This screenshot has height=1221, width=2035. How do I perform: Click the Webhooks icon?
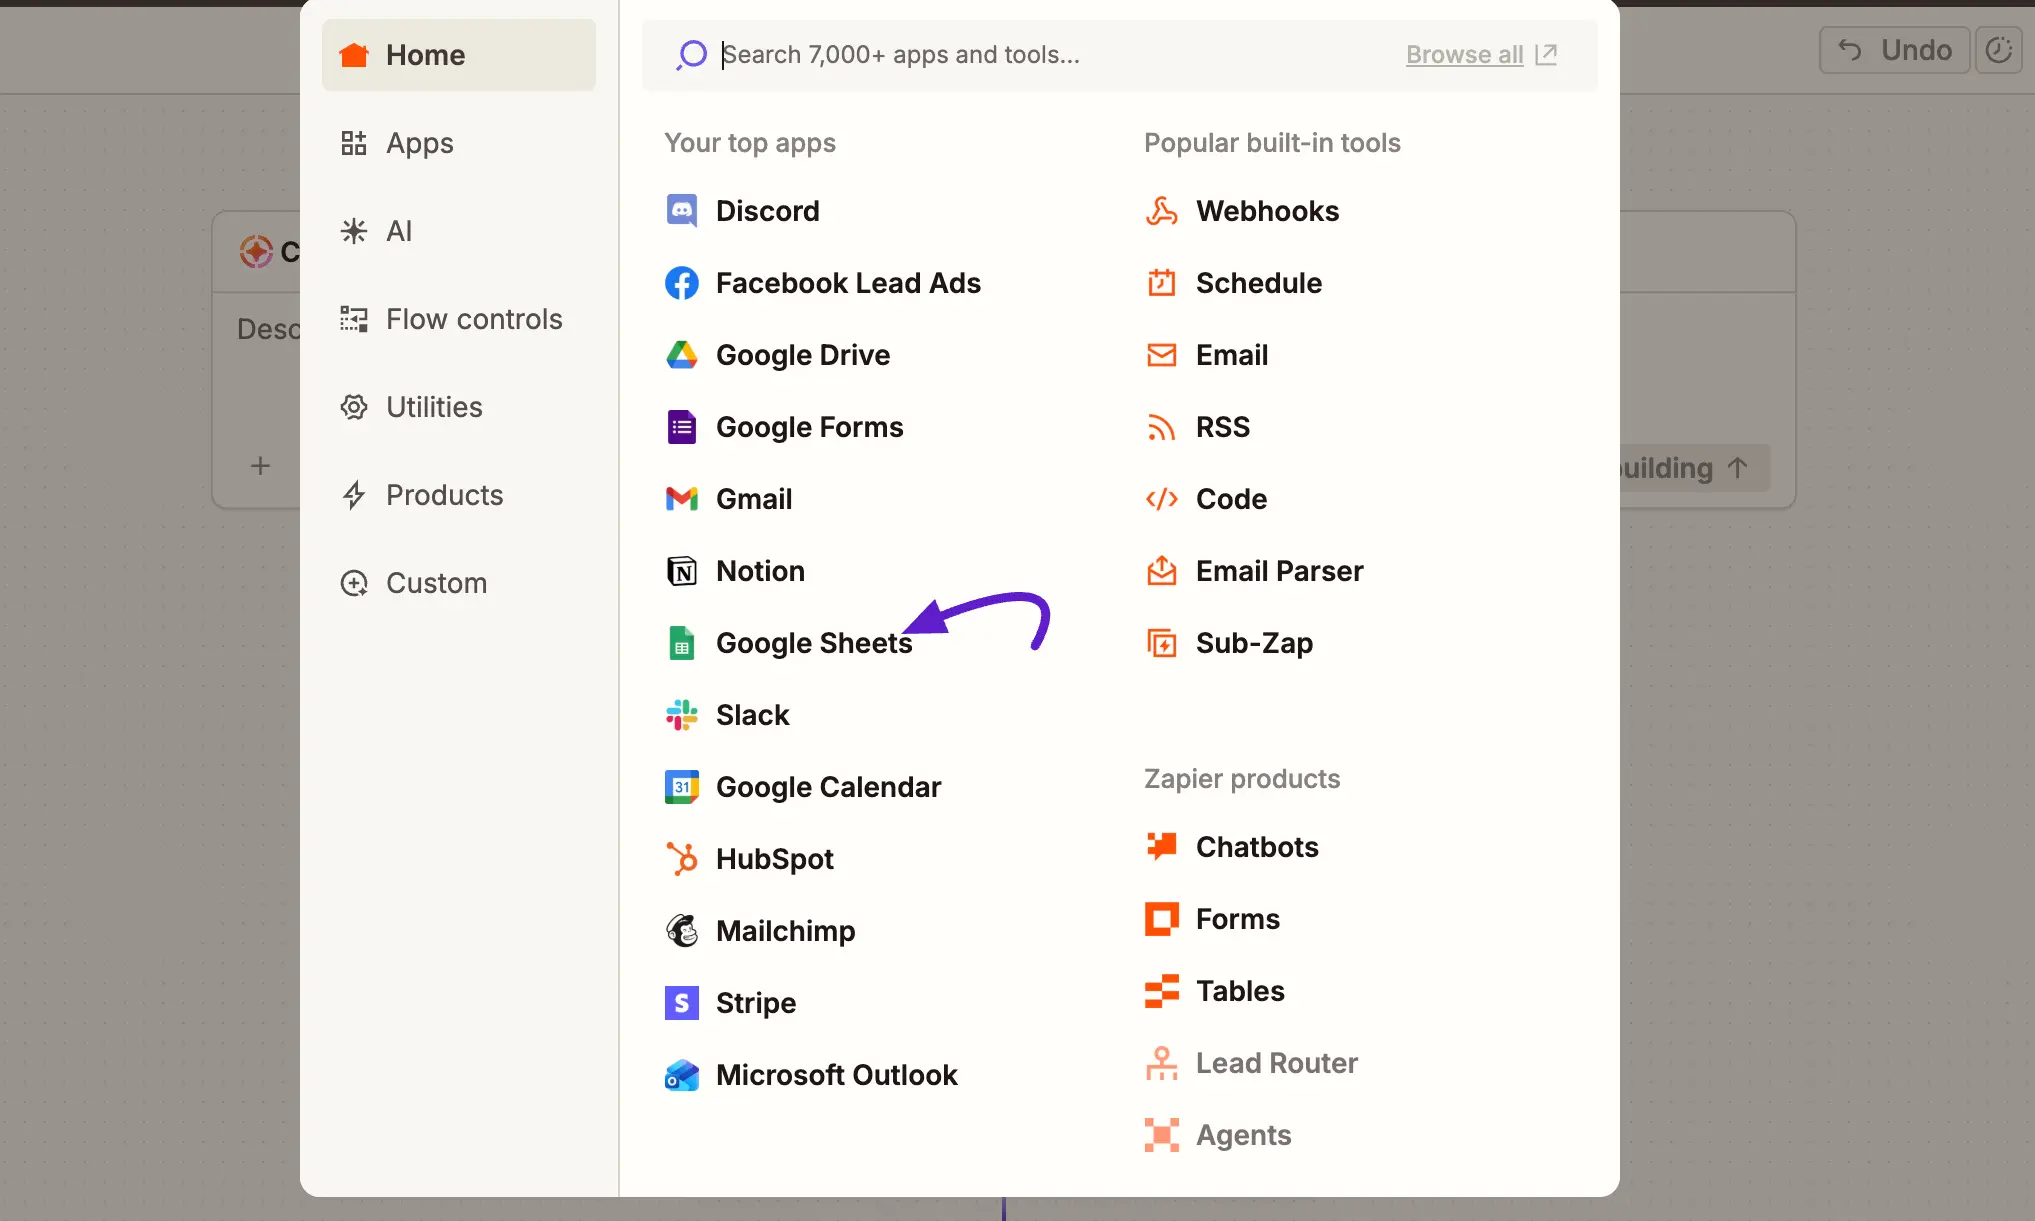[1161, 211]
